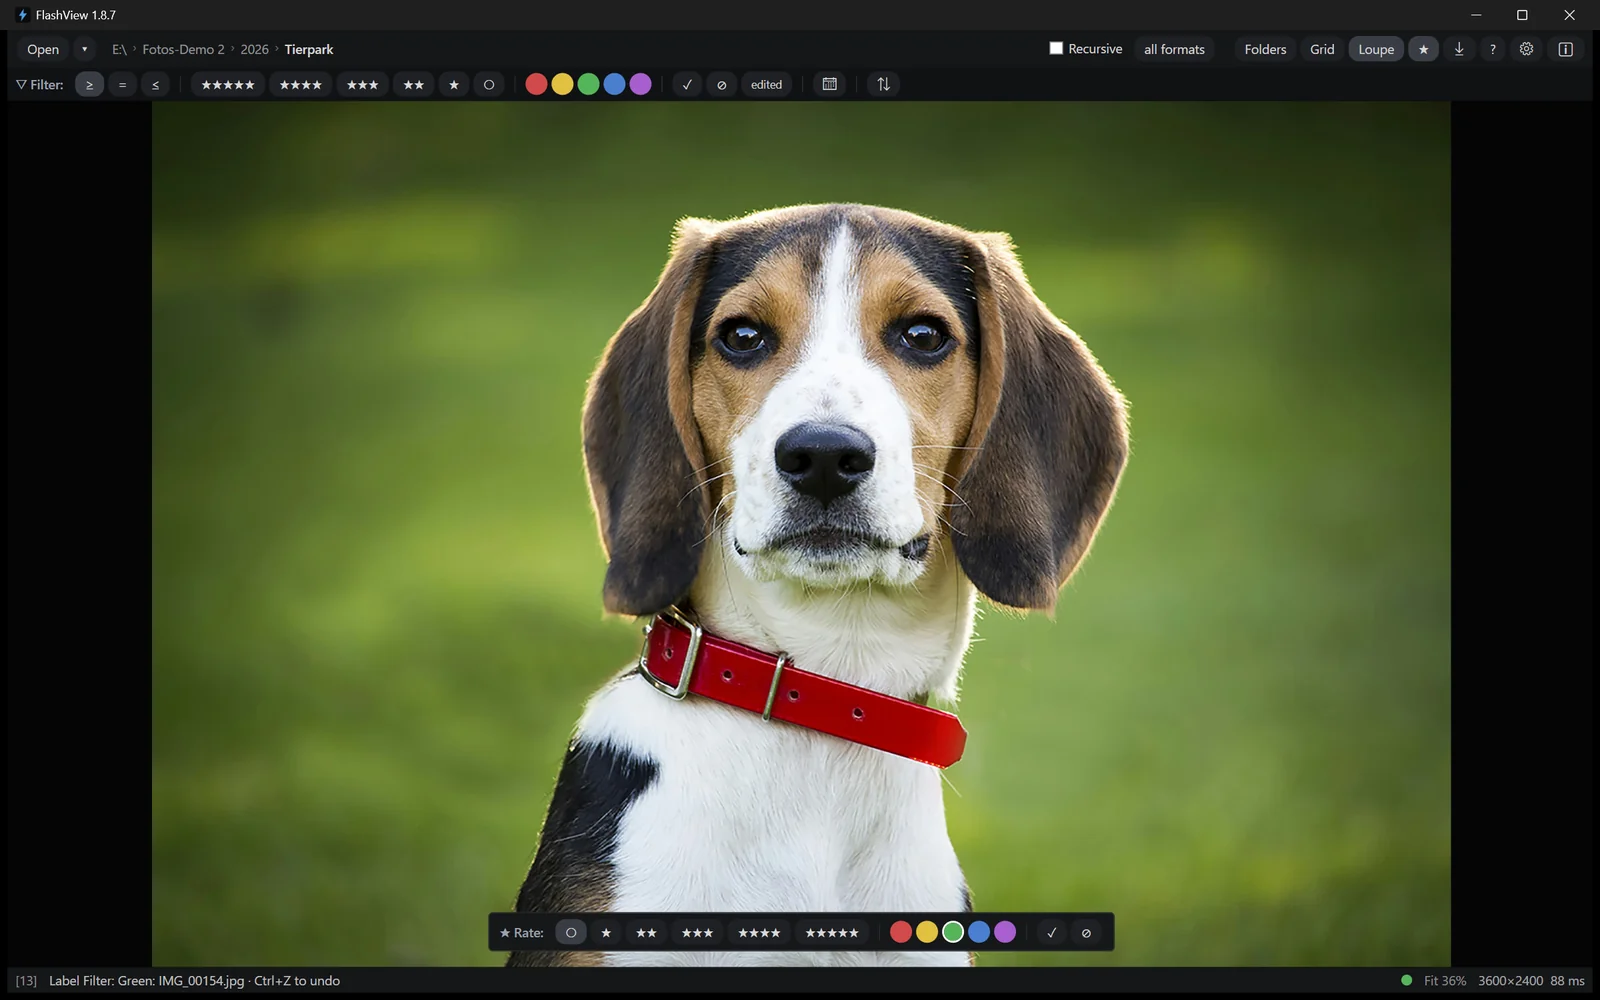Viewport: 1600px width, 1000px height.
Task: Click the 88 ms load time text
Action: coord(1567,981)
